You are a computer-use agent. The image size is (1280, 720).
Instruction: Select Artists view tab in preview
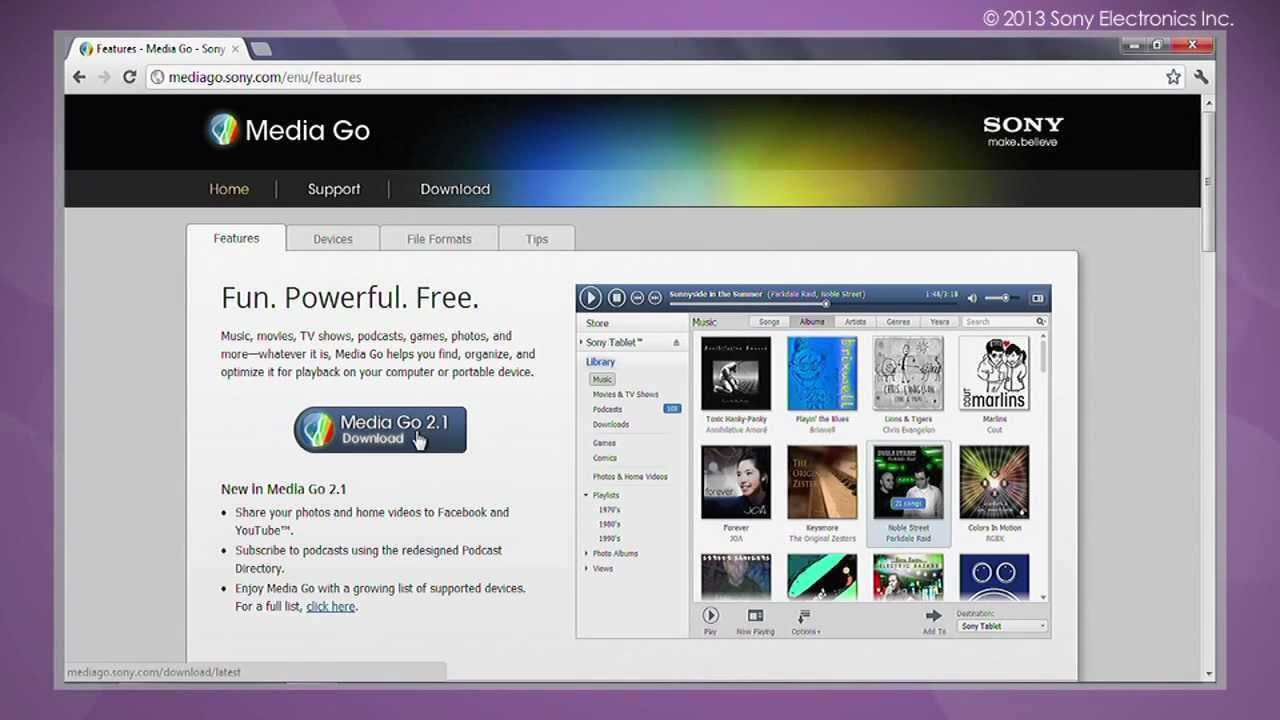[855, 322]
